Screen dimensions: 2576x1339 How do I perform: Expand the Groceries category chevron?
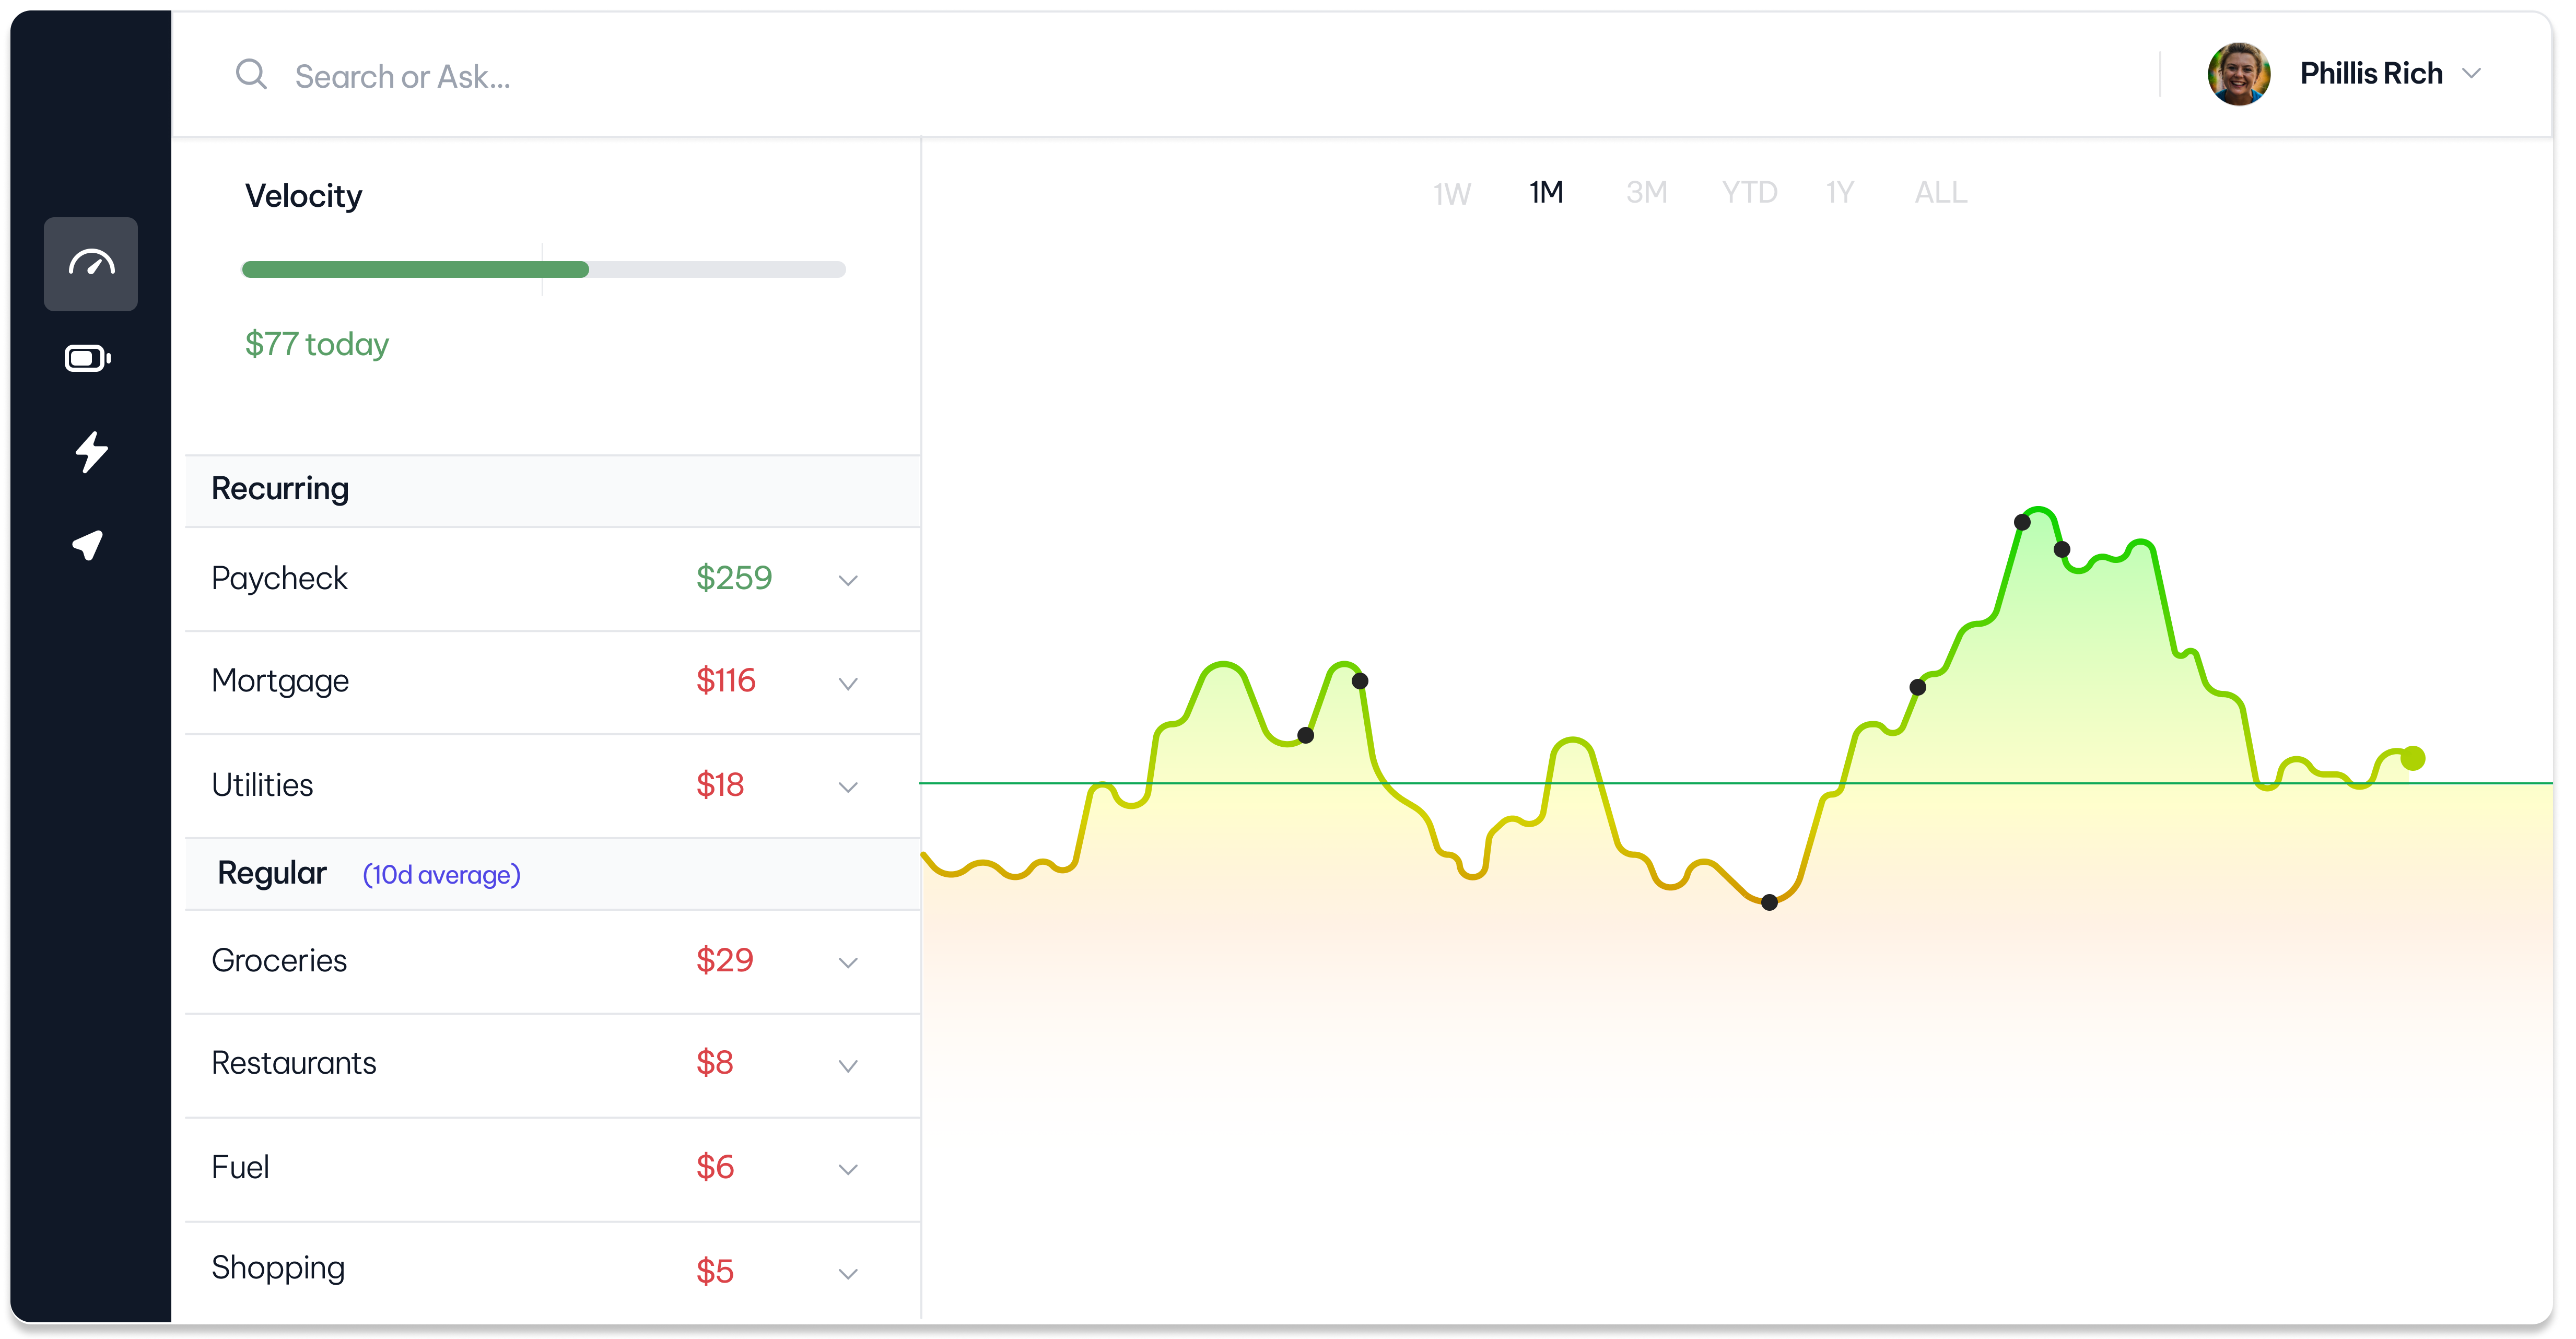(x=847, y=963)
